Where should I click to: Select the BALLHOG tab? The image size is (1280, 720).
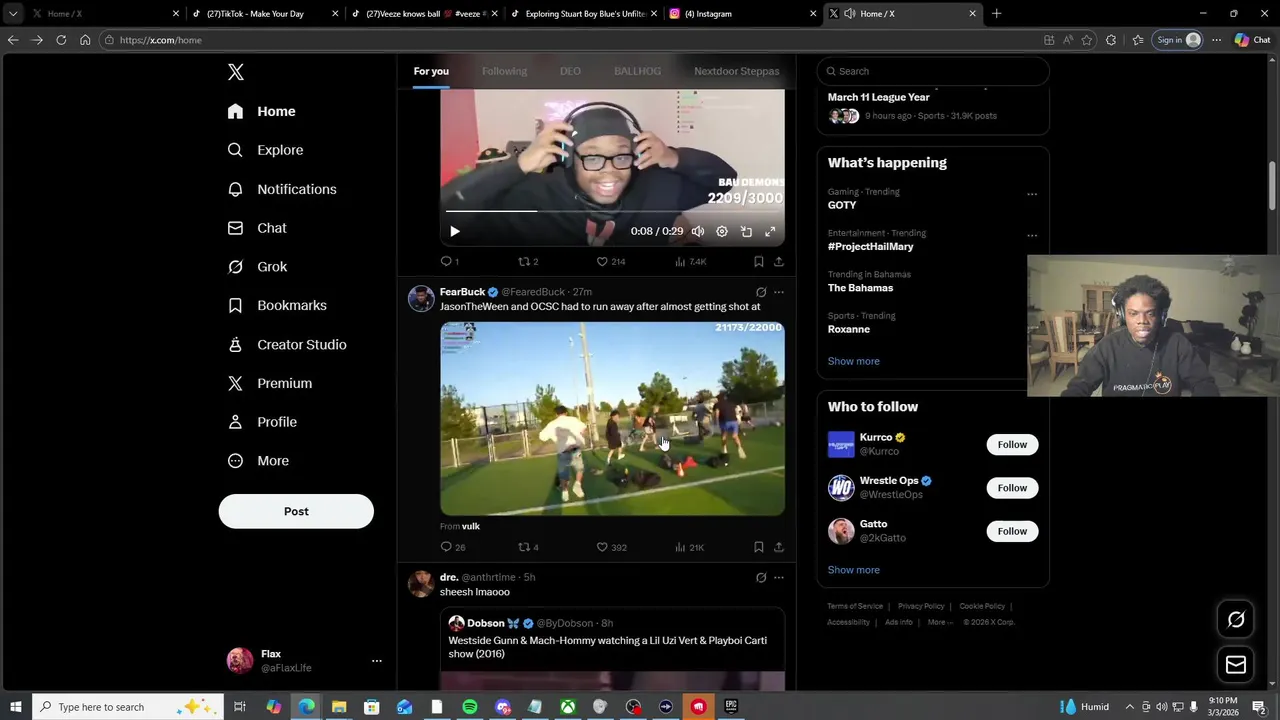pos(637,71)
